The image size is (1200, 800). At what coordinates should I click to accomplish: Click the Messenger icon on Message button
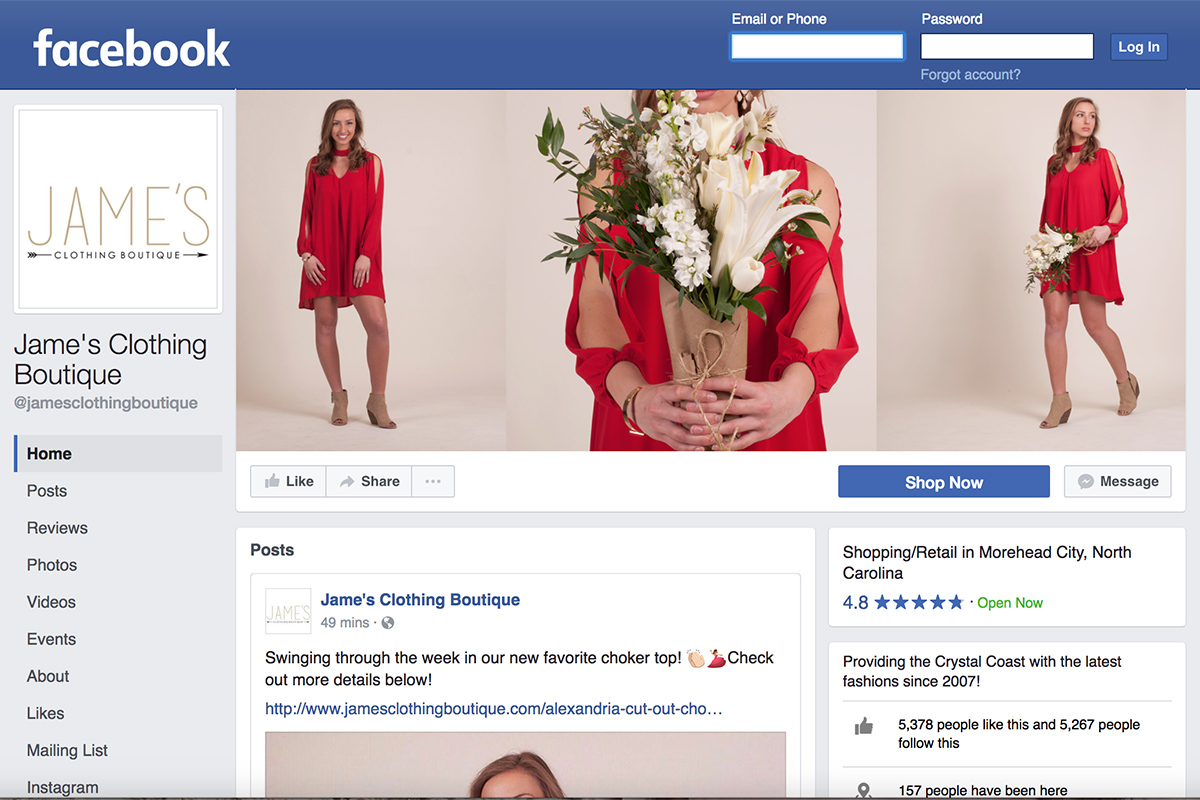pyautogui.click(x=1086, y=482)
